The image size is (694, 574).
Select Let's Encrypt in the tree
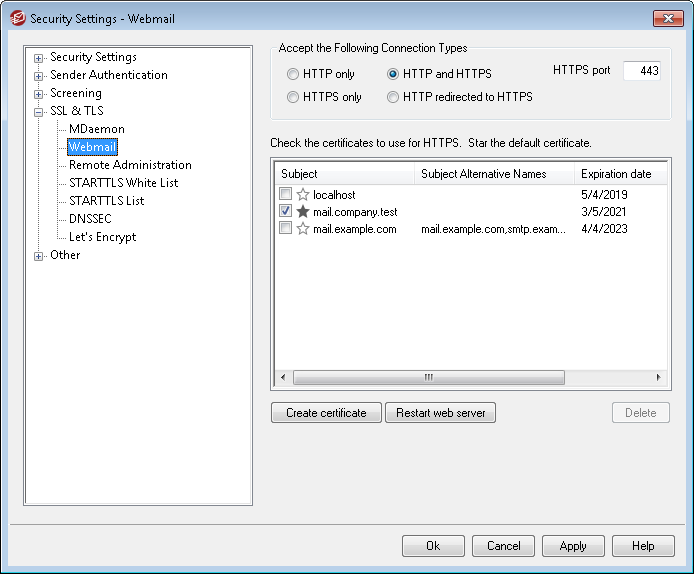(102, 237)
